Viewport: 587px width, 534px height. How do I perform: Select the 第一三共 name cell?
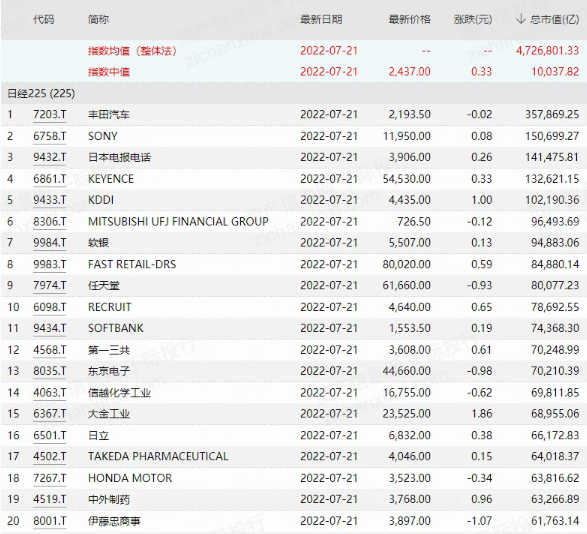109,349
